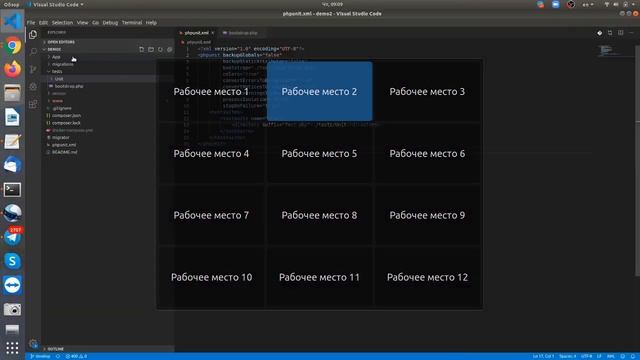Switch to the bootstrap.php tab
This screenshot has width=640, height=360.
click(x=241, y=33)
